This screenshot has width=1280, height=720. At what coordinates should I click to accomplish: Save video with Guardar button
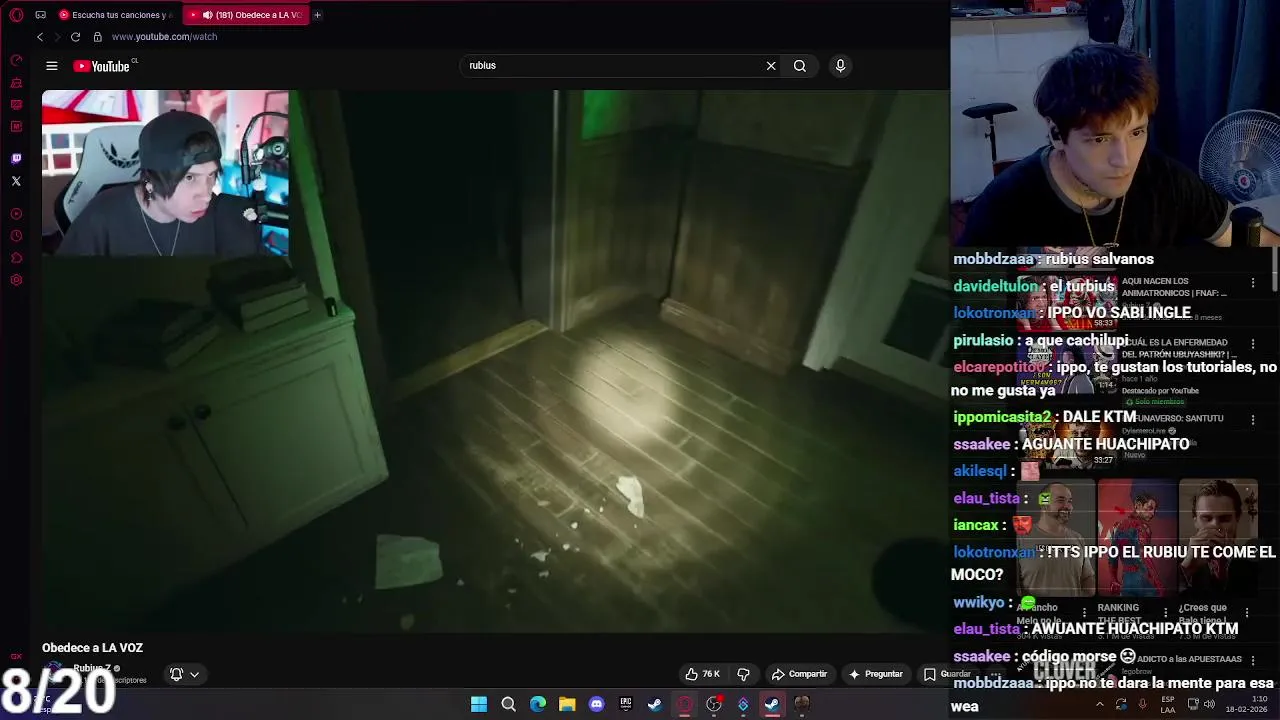click(x=946, y=674)
